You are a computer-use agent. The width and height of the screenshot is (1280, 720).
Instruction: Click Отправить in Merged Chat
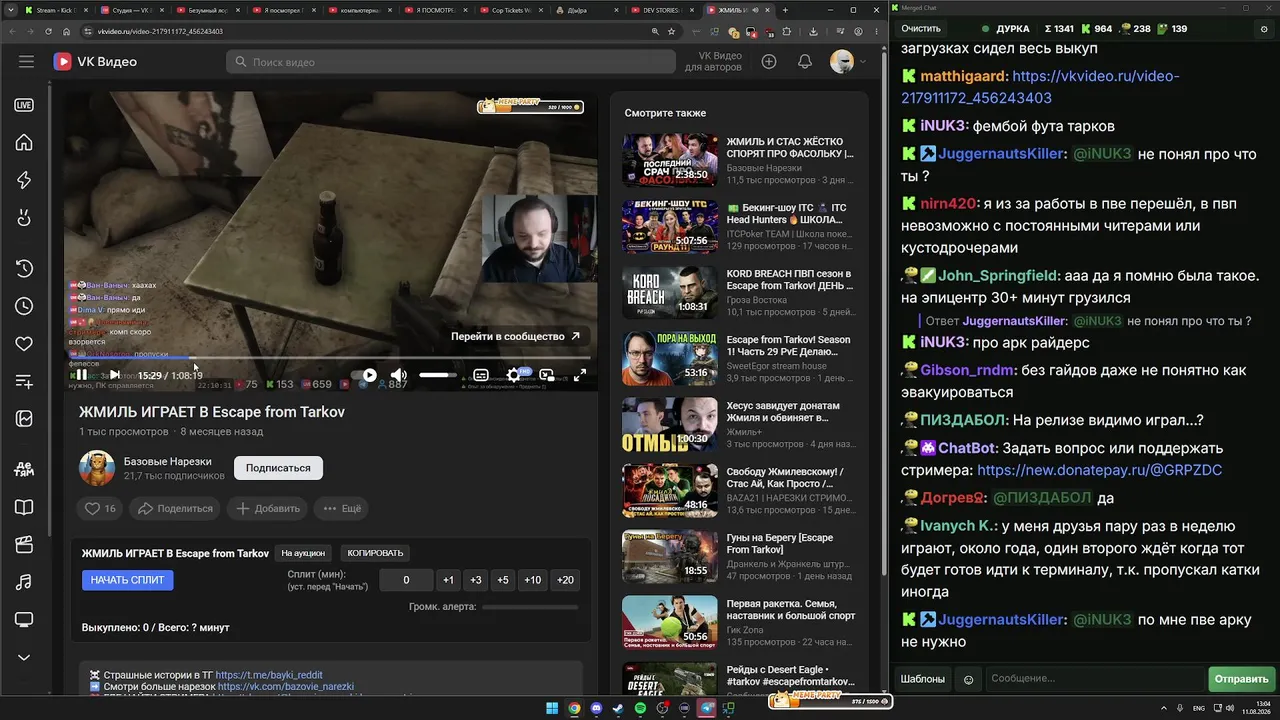(1241, 679)
